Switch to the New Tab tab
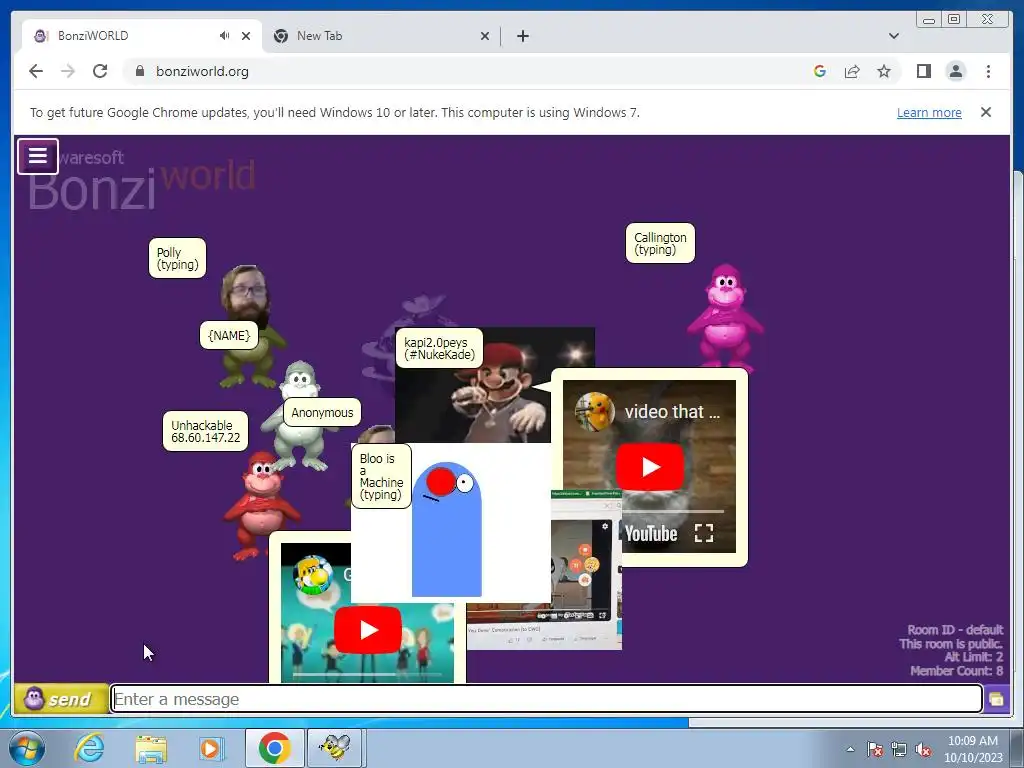The height and width of the screenshot is (768, 1024). 380,36
